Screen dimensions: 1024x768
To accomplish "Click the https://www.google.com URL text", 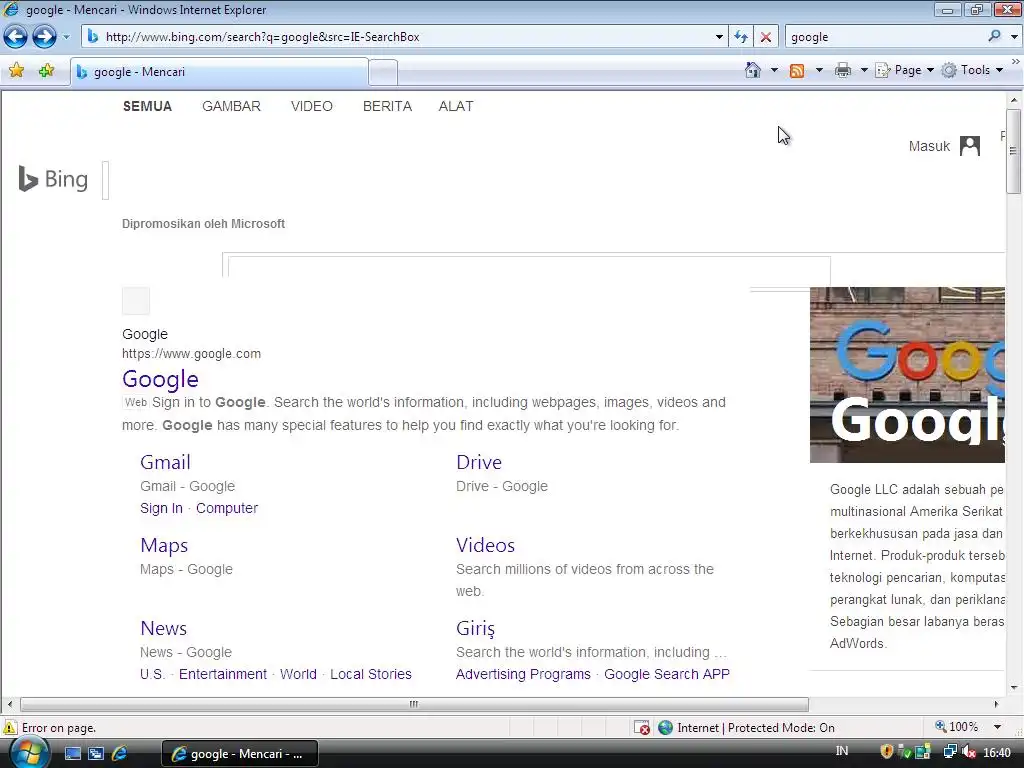I will (x=191, y=353).
